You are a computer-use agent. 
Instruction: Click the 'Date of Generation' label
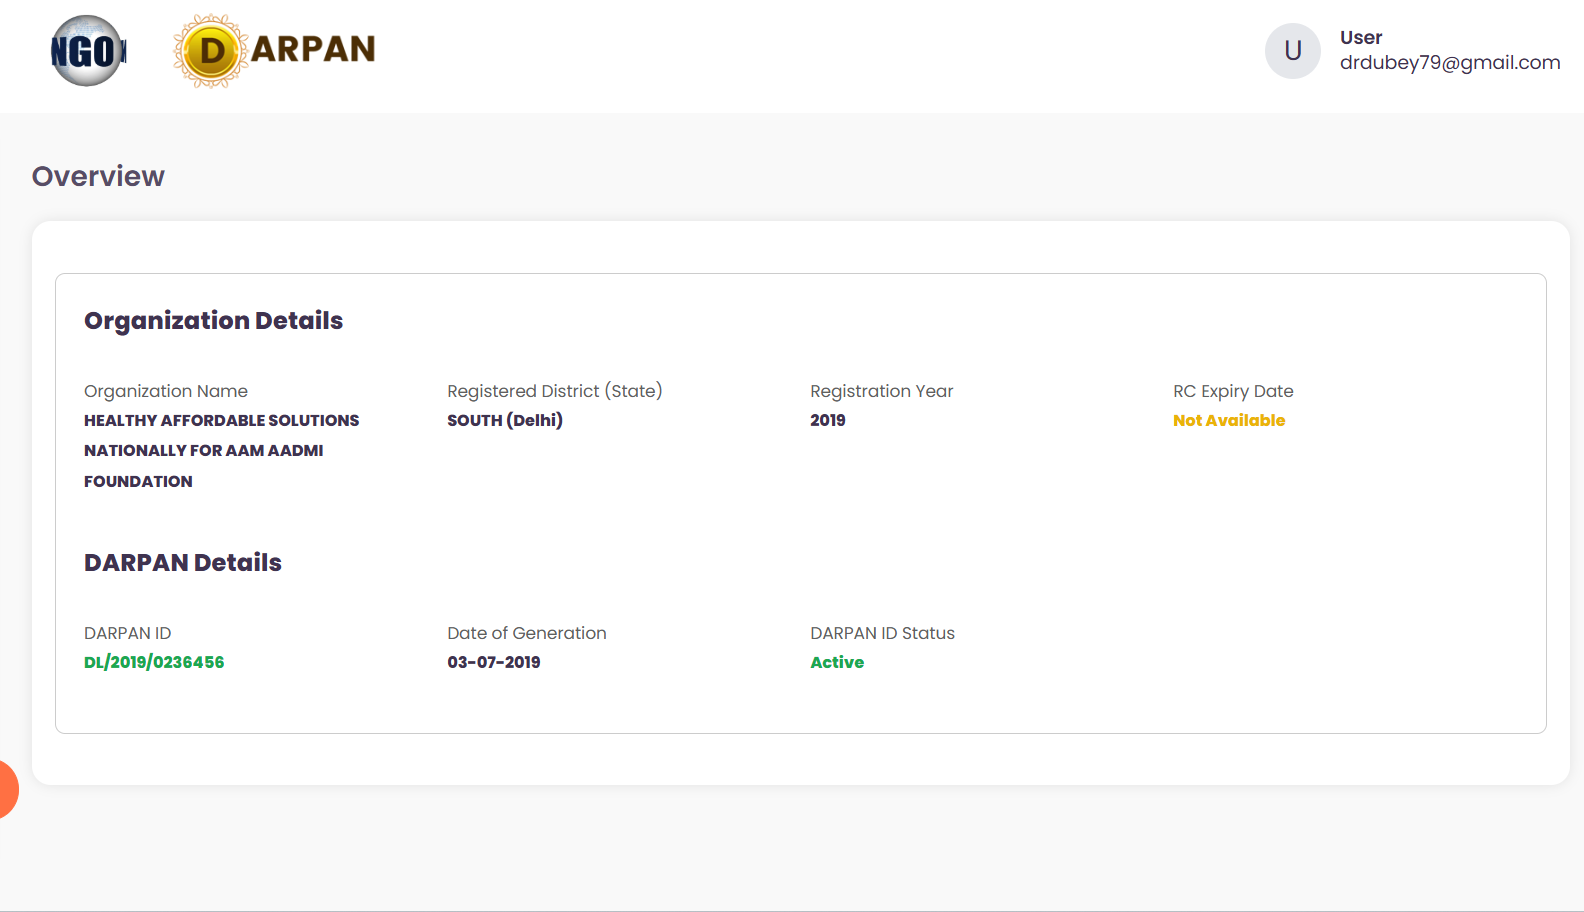[x=527, y=633]
